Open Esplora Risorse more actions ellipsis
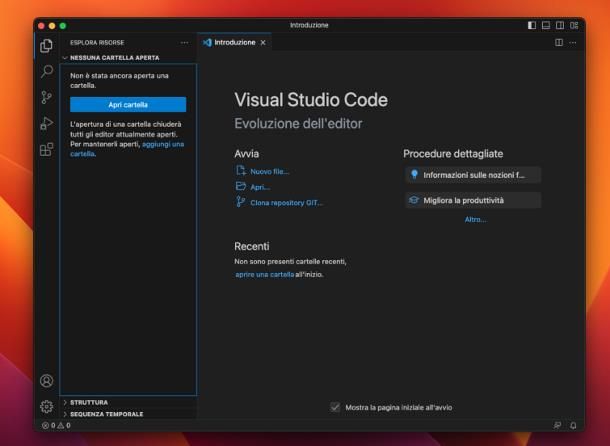Screen dimensions: 610x446 [x=184, y=42]
